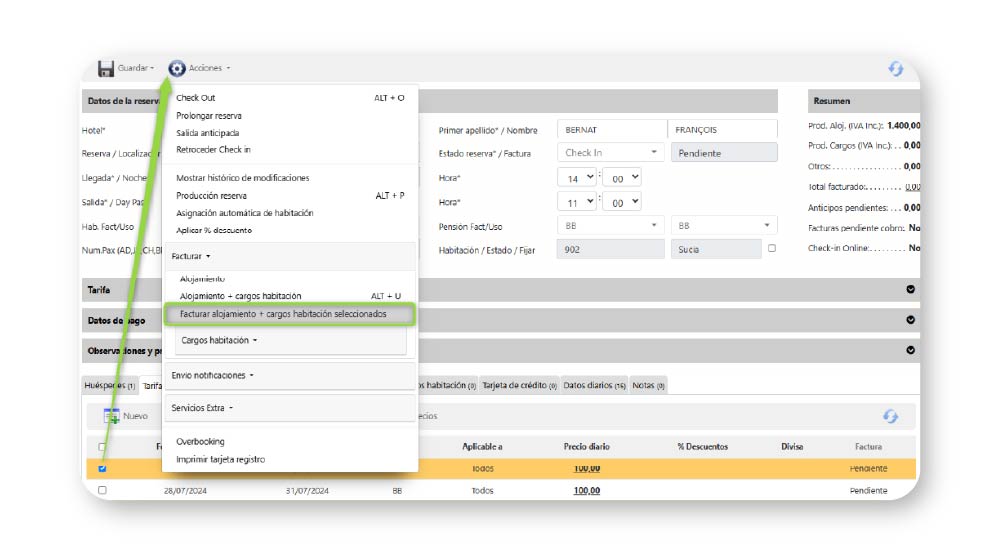The width and height of the screenshot is (1000, 559).
Task: Expand the Observaciones section chevron icon
Action: click(910, 350)
